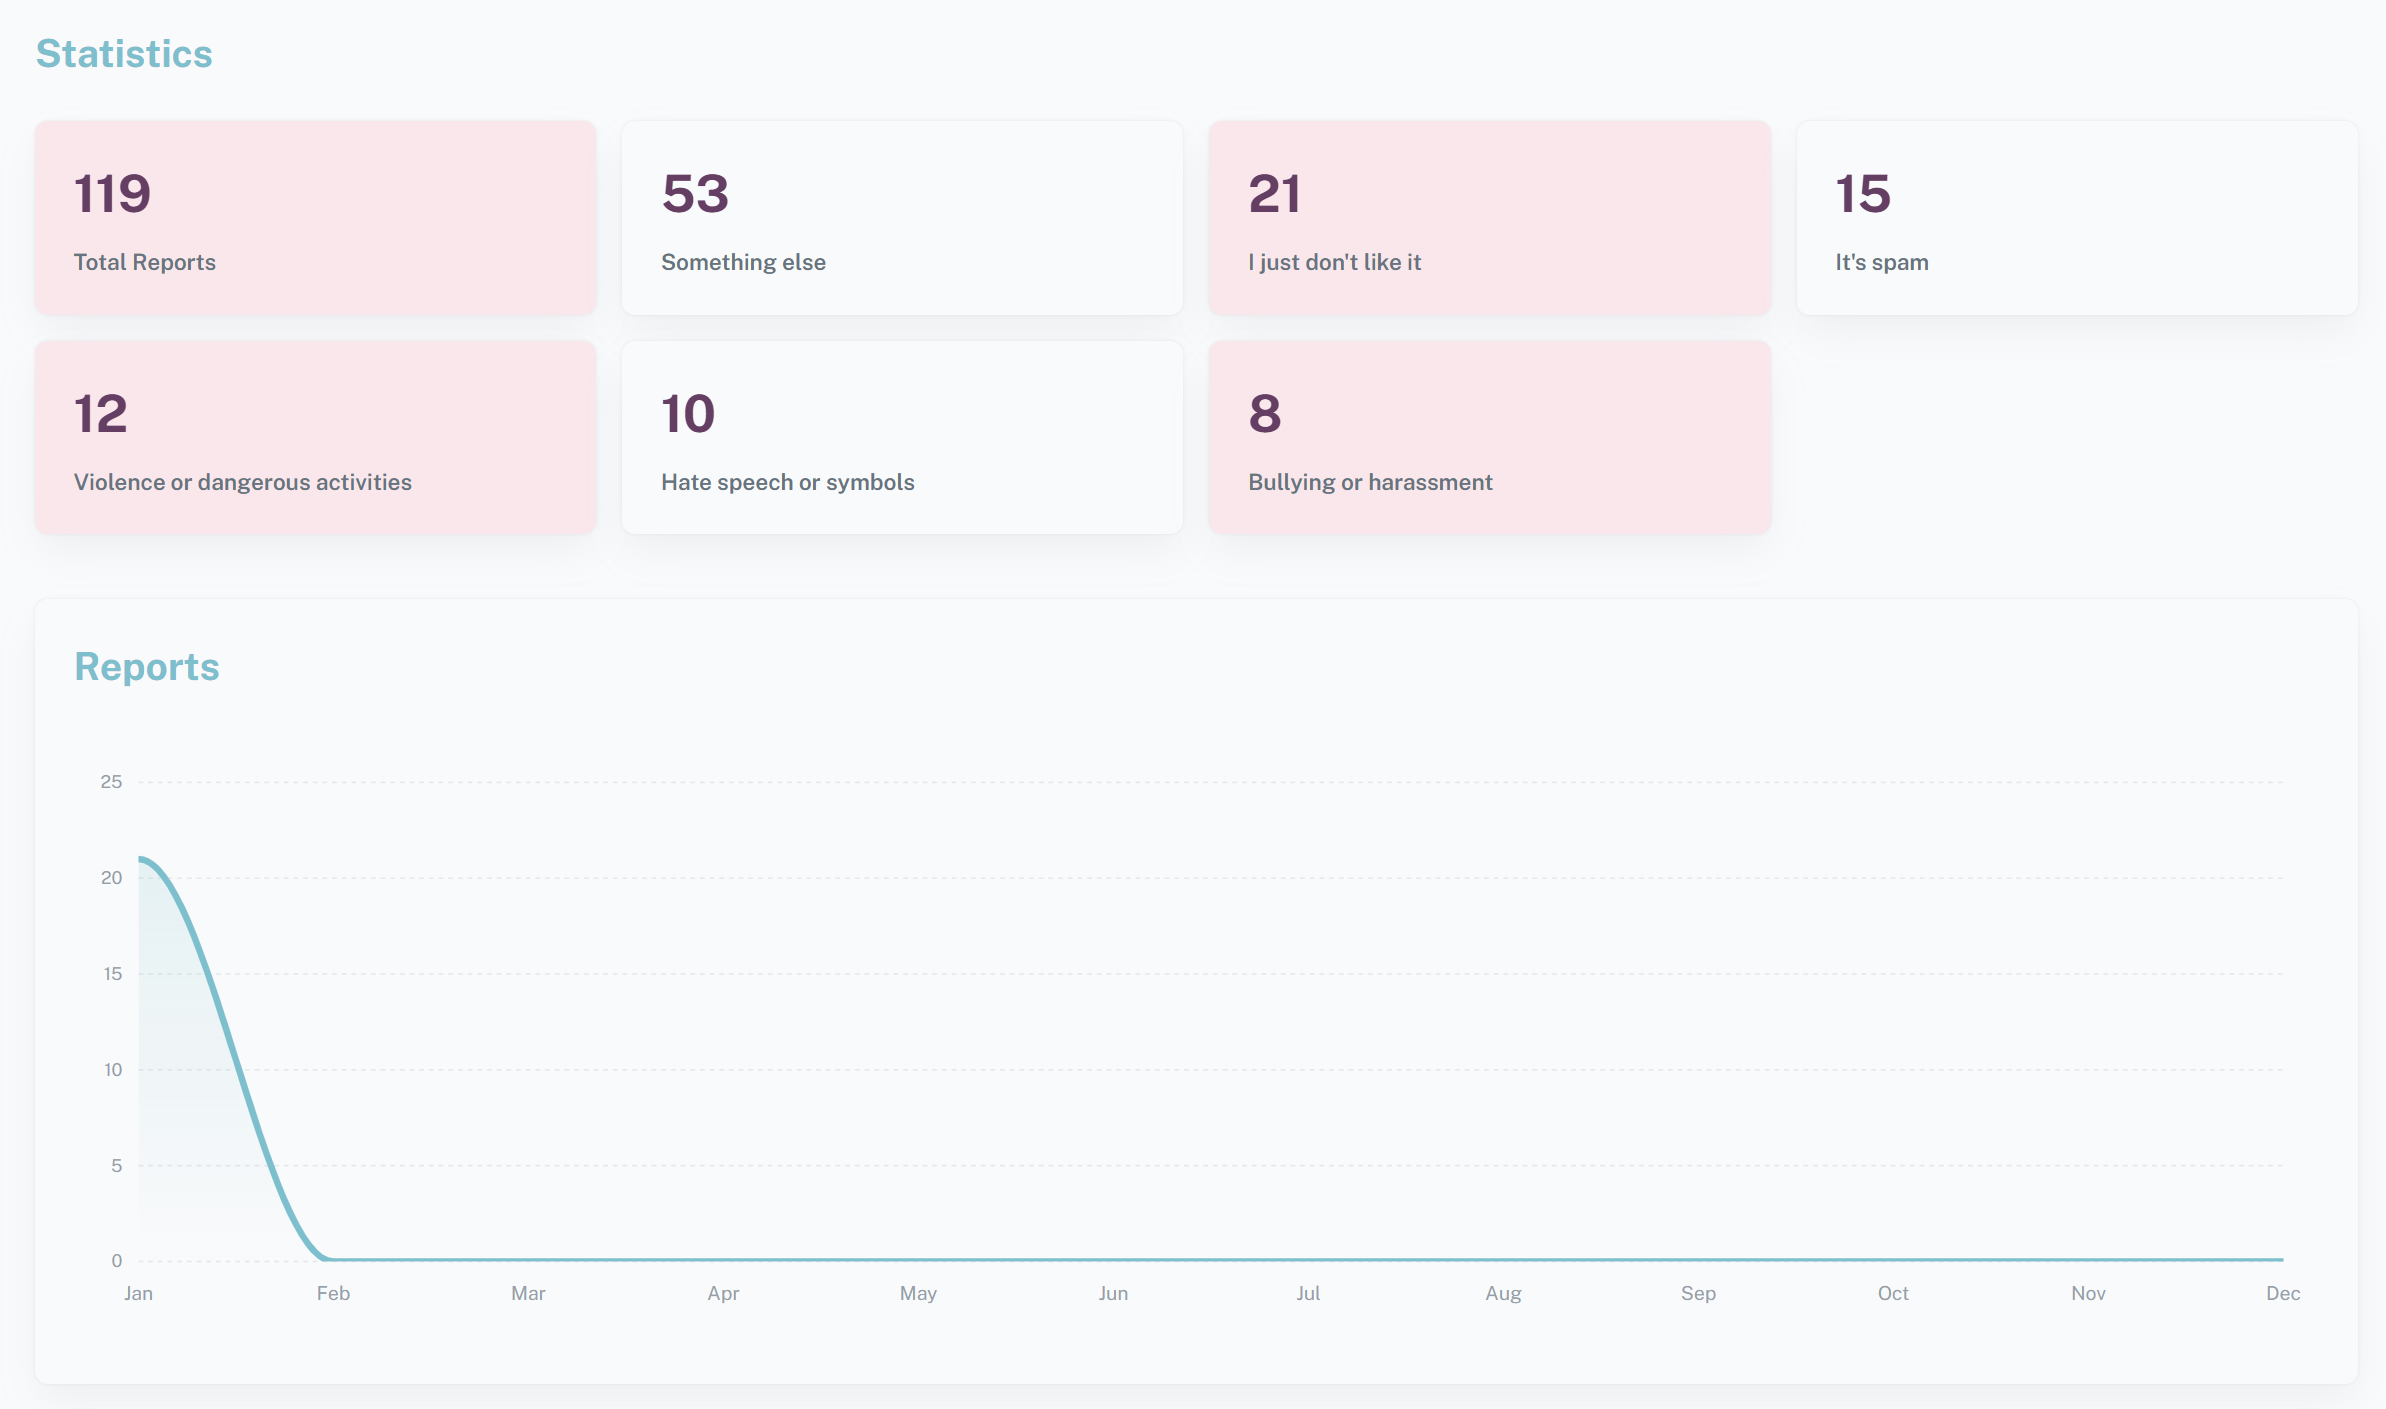Click the Reports chart title
Screen dimensions: 2386x1409
pyautogui.click(x=147, y=667)
